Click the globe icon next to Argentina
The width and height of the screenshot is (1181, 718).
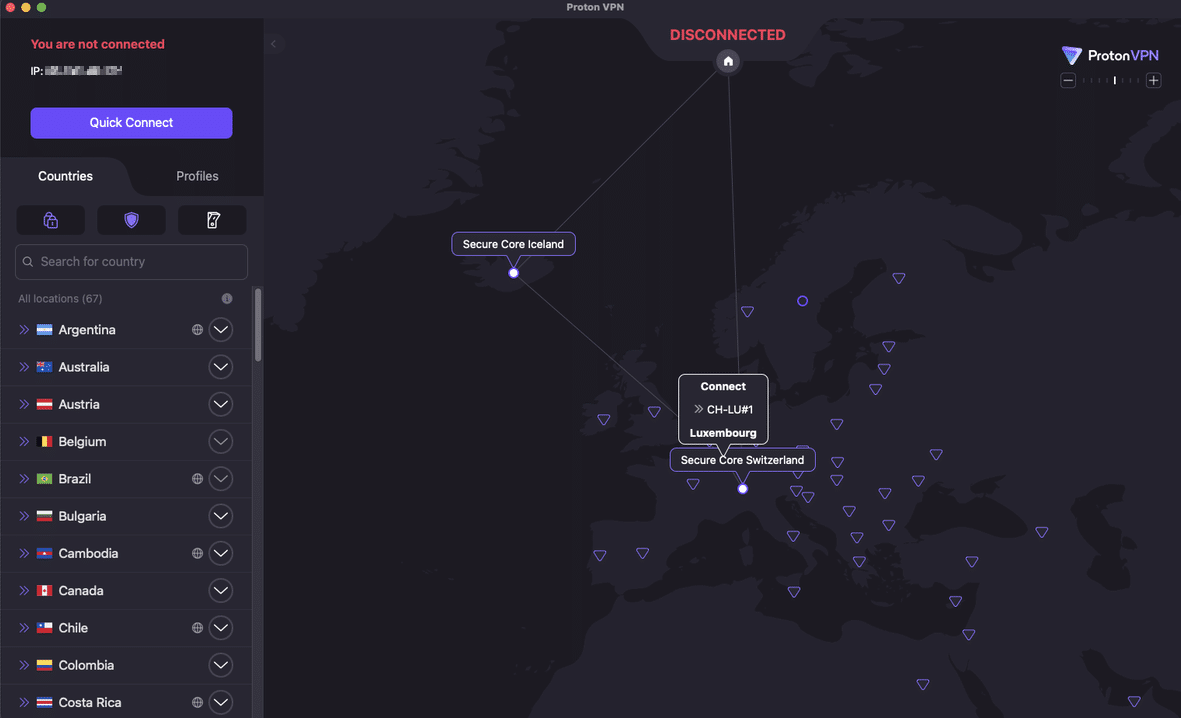(197, 330)
